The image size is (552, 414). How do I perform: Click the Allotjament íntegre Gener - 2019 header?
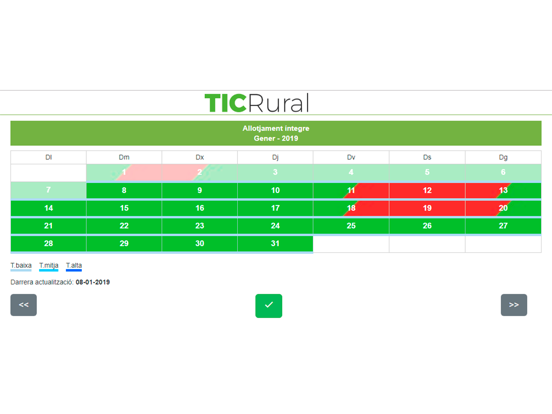click(x=276, y=133)
